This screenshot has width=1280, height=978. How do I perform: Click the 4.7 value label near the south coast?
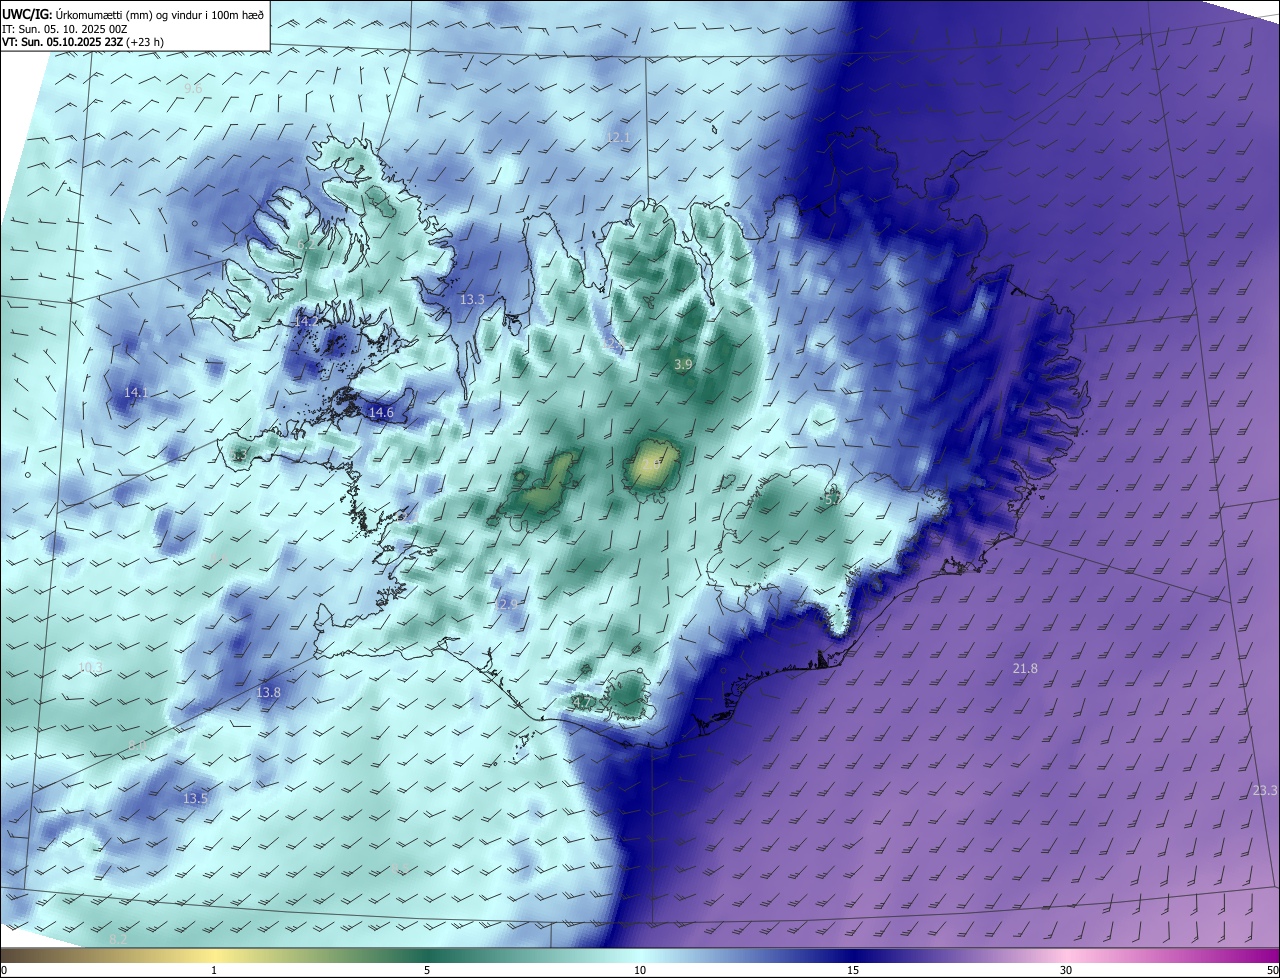(x=582, y=703)
